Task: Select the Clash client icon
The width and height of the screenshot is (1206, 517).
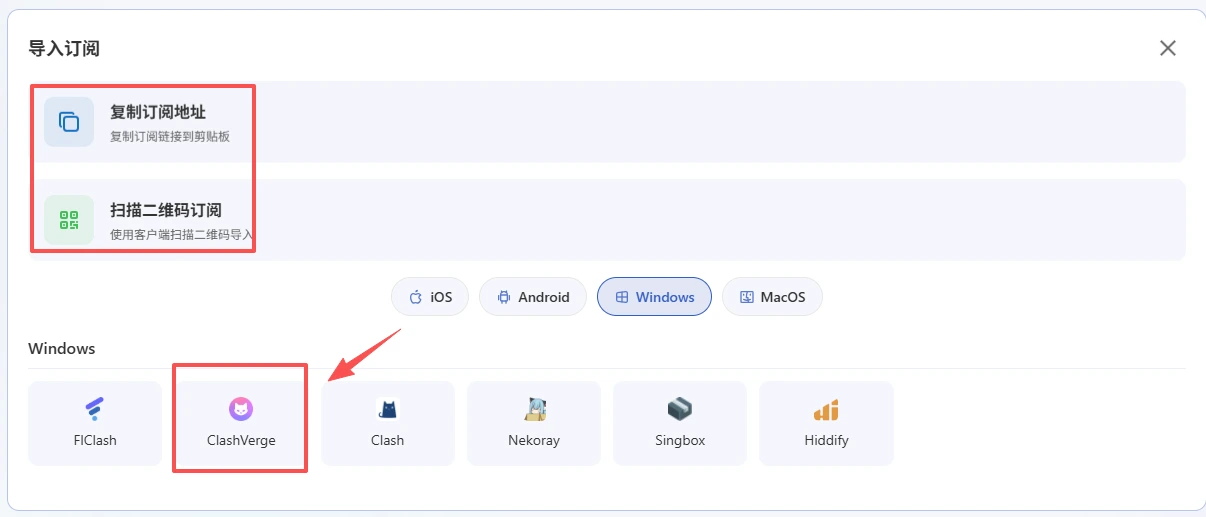Action: (x=388, y=408)
